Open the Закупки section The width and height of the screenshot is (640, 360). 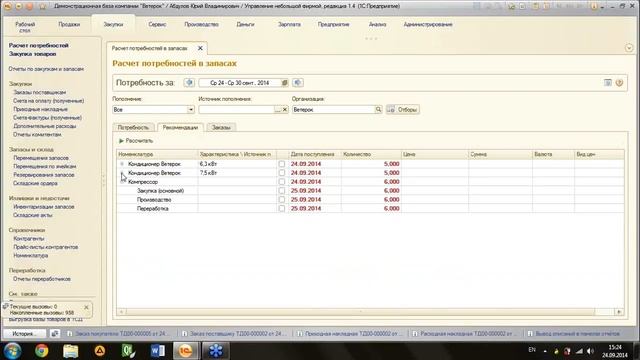point(113,24)
